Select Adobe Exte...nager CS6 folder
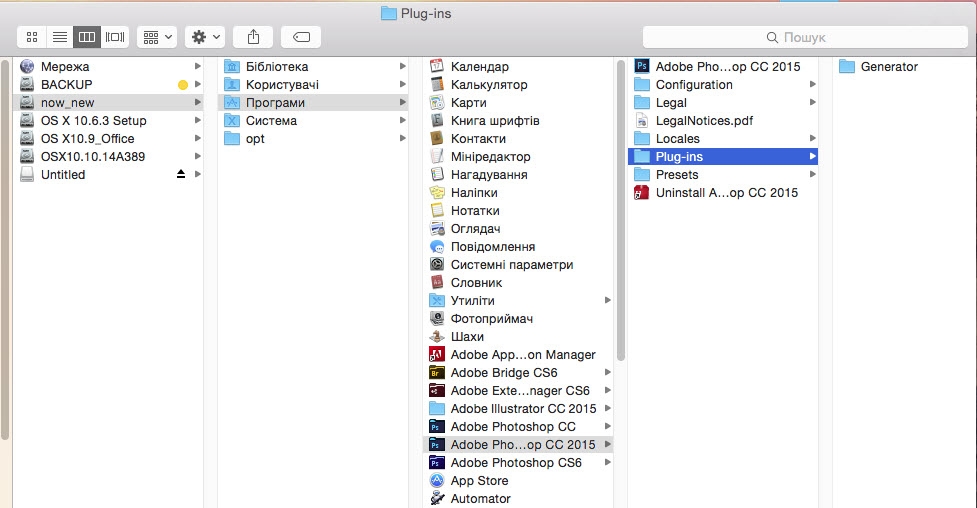 tap(518, 390)
